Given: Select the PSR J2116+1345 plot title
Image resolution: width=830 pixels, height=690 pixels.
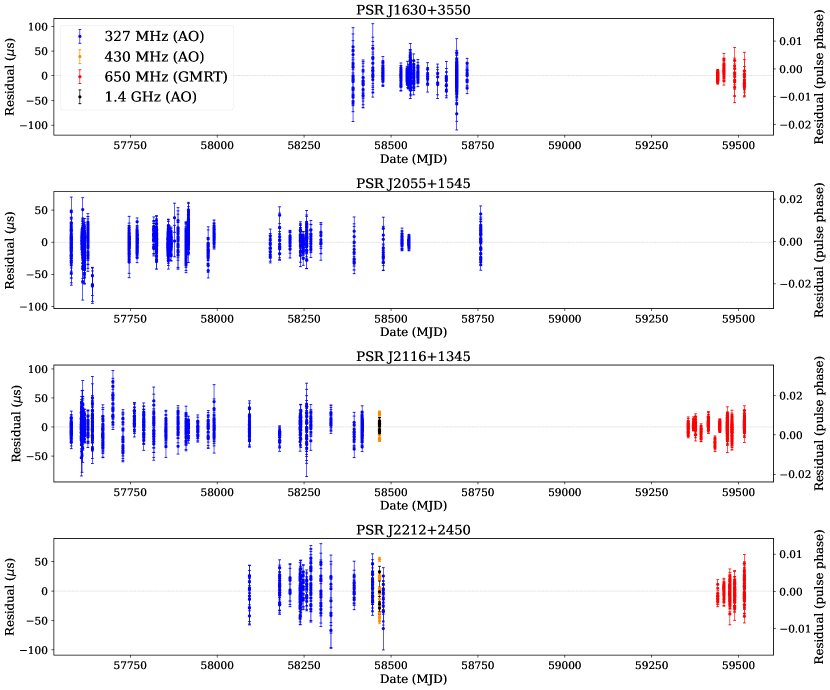Looking at the screenshot, I should [413, 356].
